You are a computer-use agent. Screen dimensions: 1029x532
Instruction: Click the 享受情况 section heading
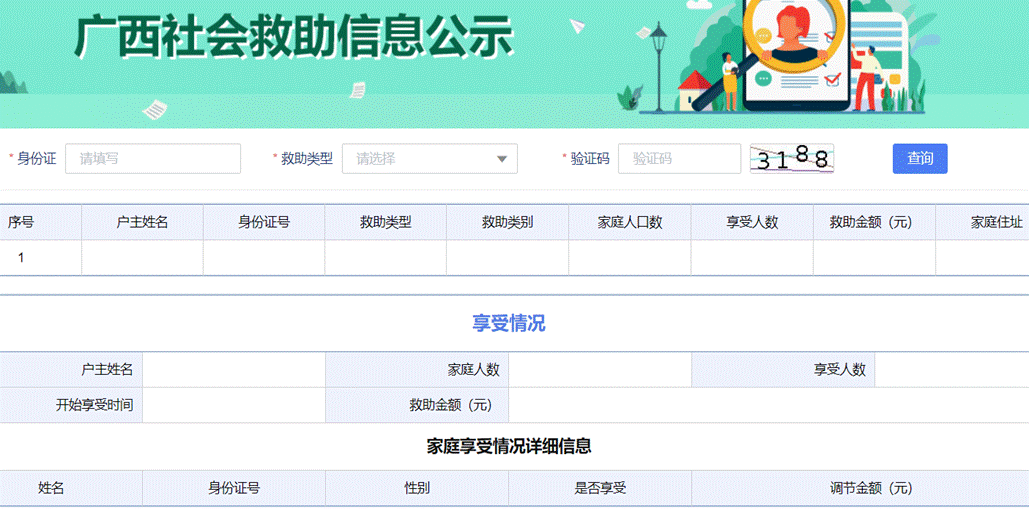coord(508,323)
